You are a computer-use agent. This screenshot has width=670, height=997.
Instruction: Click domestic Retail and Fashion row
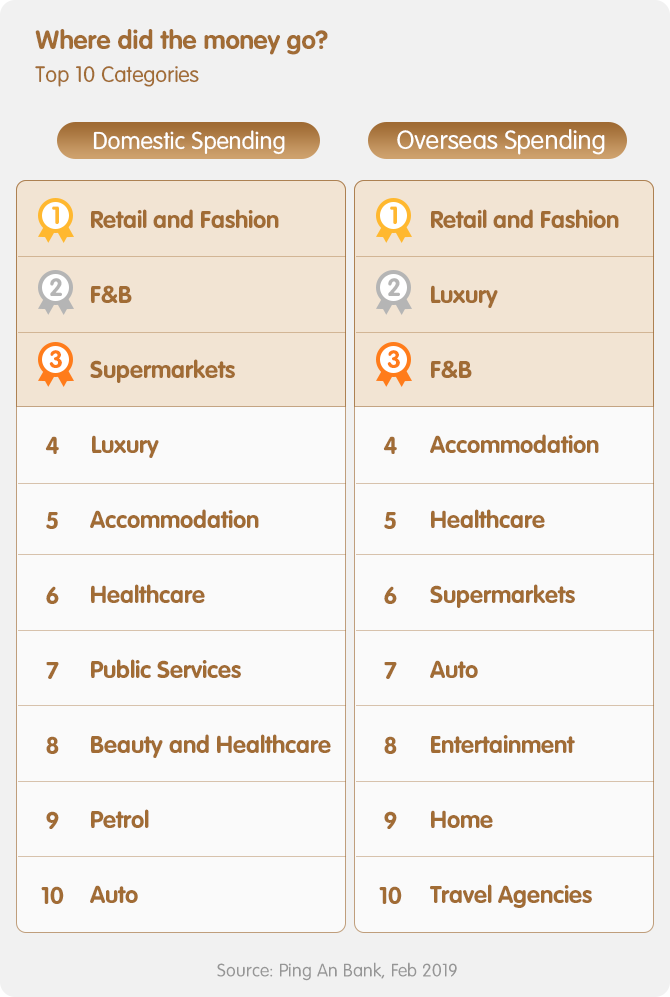[181, 219]
